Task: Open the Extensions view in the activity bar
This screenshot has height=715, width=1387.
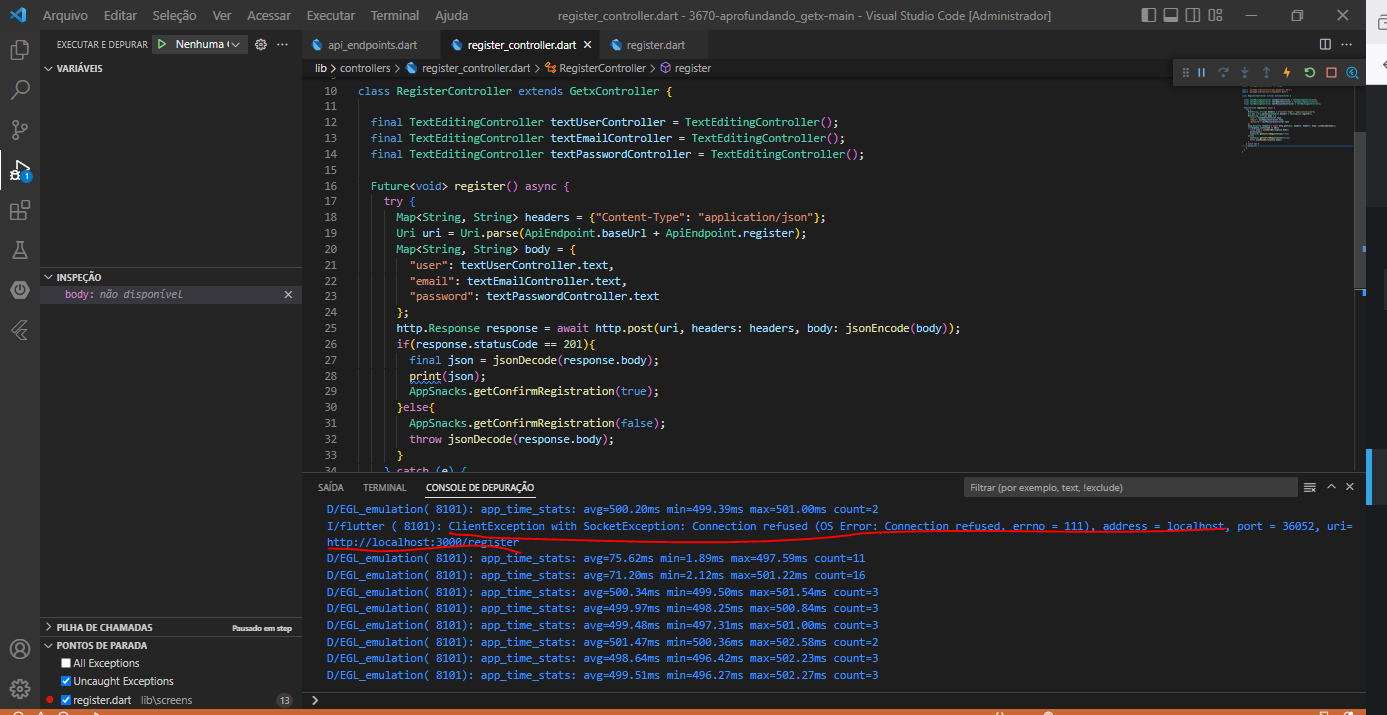Action: click(19, 210)
